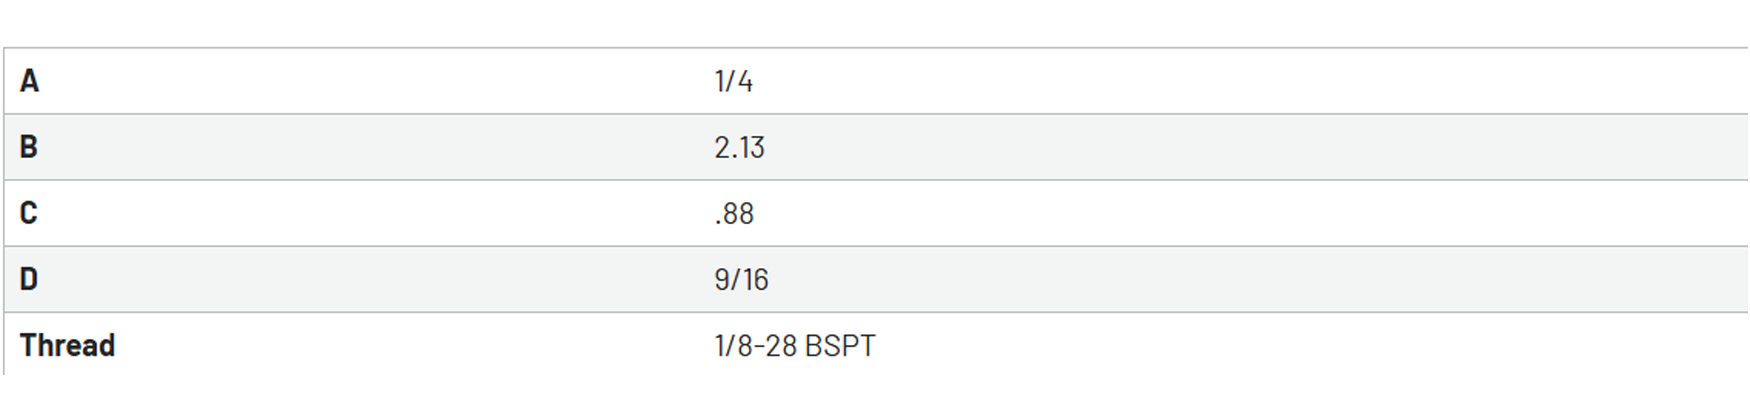Click the 1/8-28 portion of thread value

(x=756, y=345)
